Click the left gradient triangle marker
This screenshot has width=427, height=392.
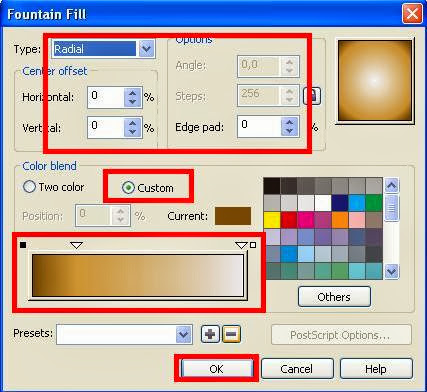tap(76, 246)
